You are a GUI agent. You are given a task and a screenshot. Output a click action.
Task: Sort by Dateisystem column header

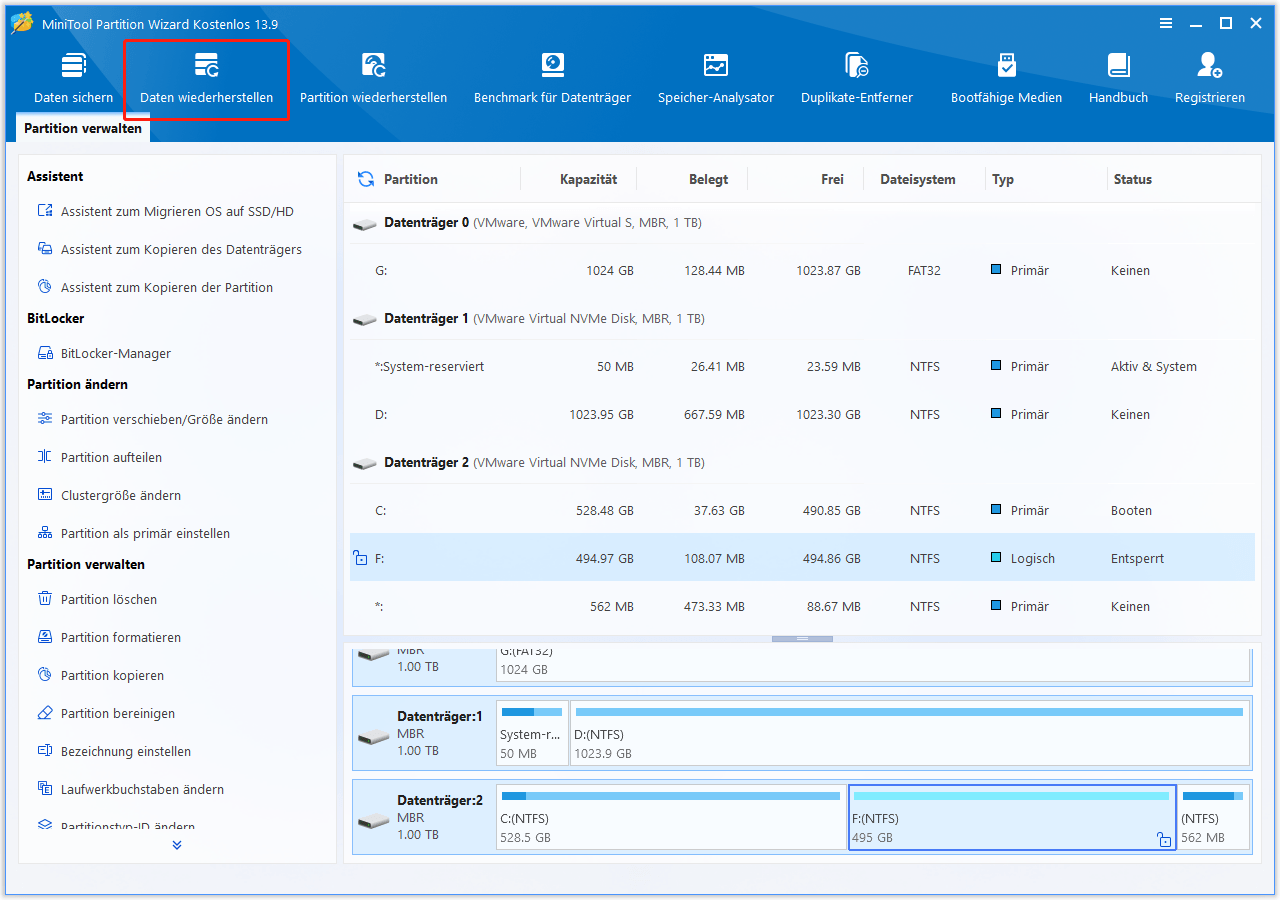point(918,180)
